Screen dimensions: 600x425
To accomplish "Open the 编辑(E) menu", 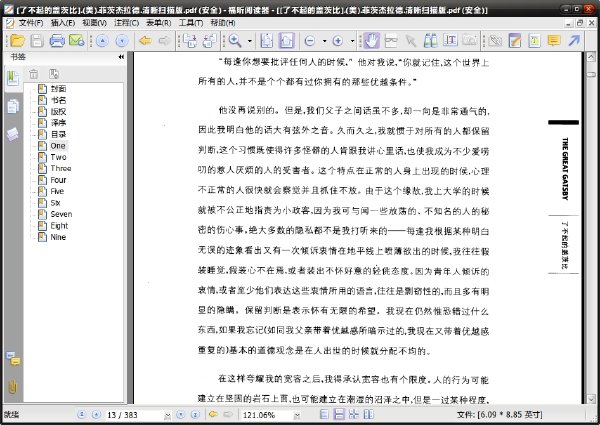I will pos(63,23).
